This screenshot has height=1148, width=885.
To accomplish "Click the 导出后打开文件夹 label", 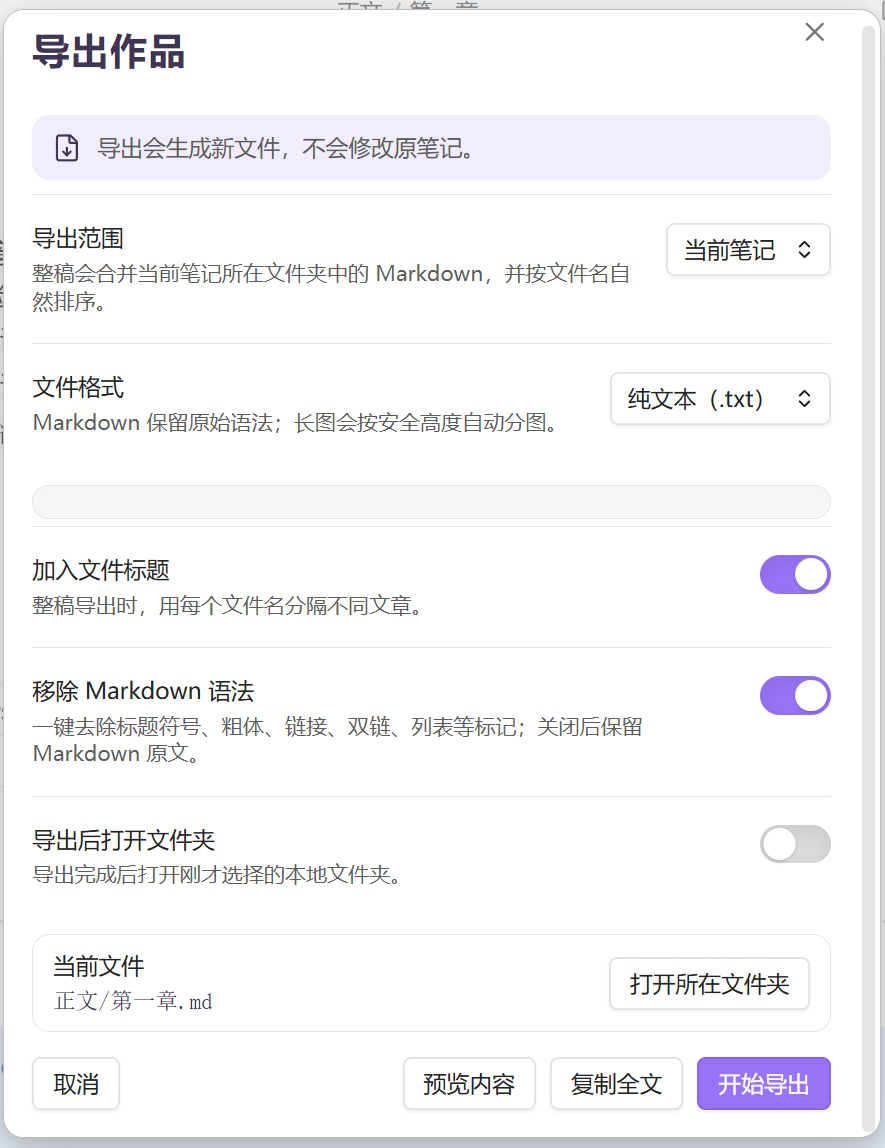I will (123, 840).
